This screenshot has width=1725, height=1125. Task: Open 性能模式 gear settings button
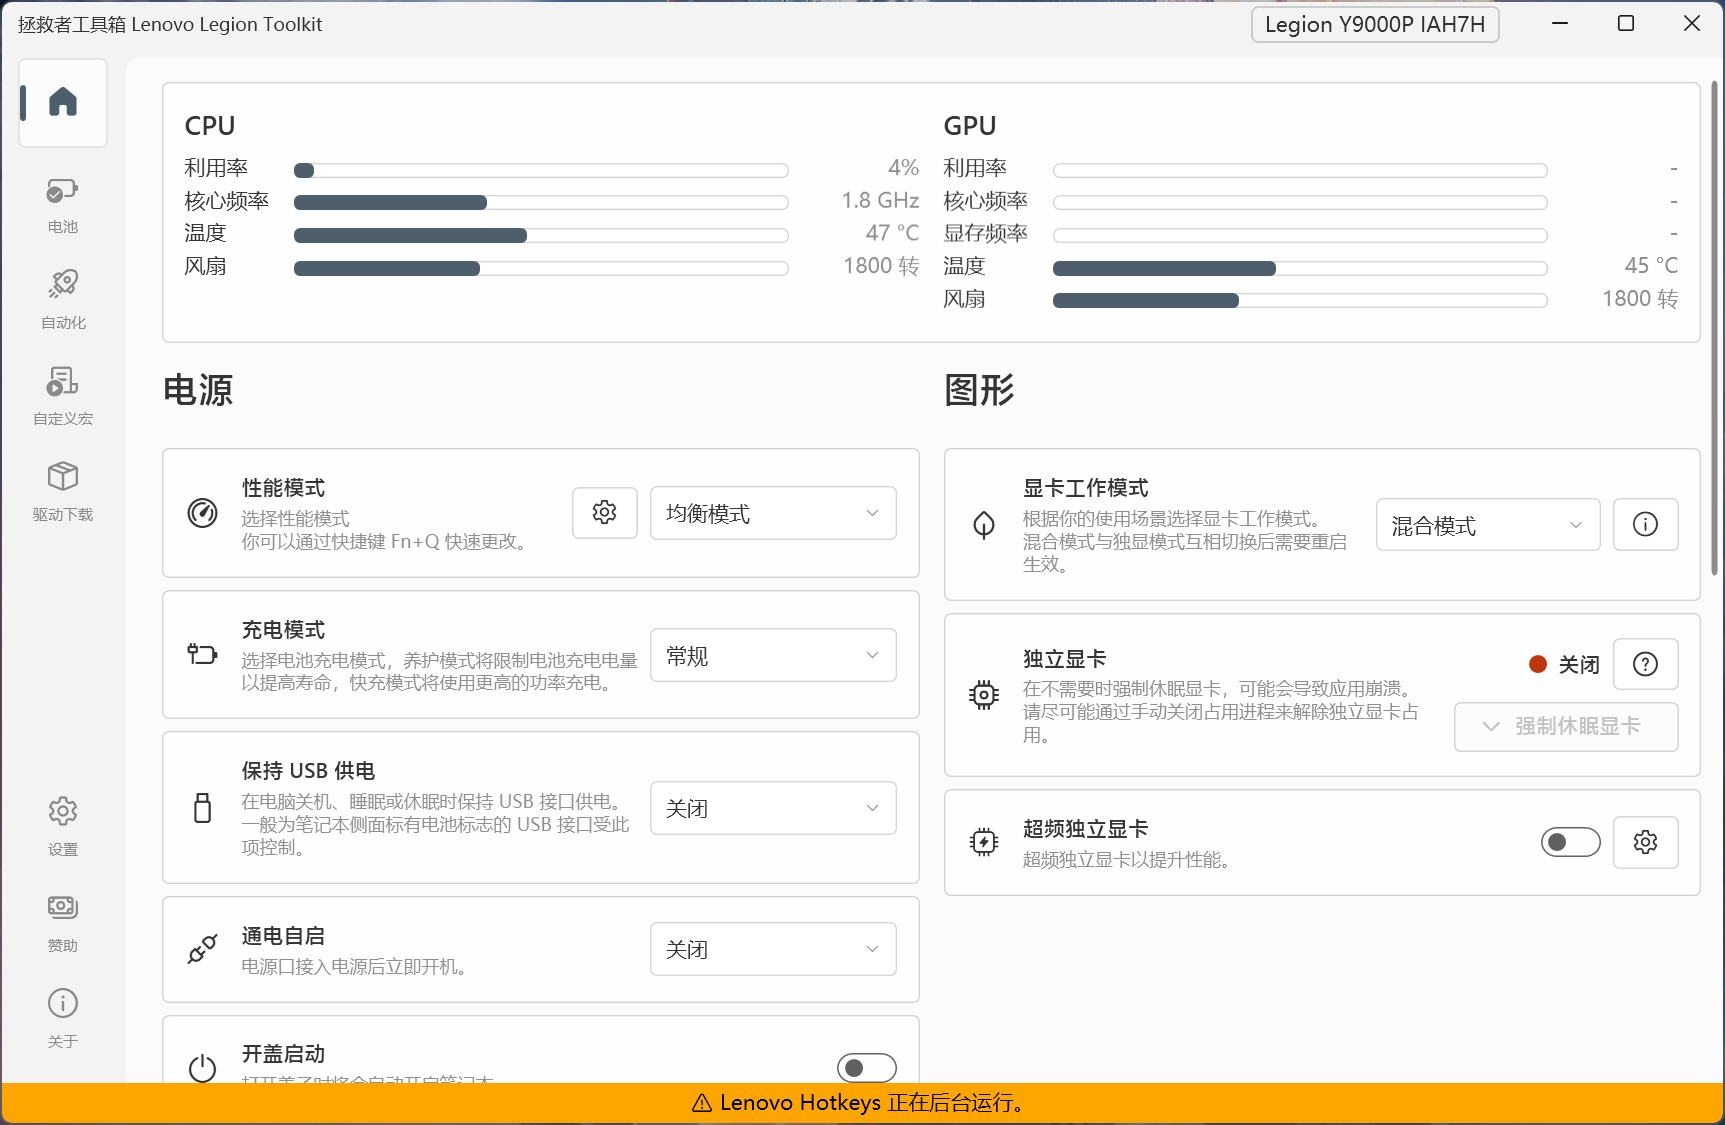605,513
